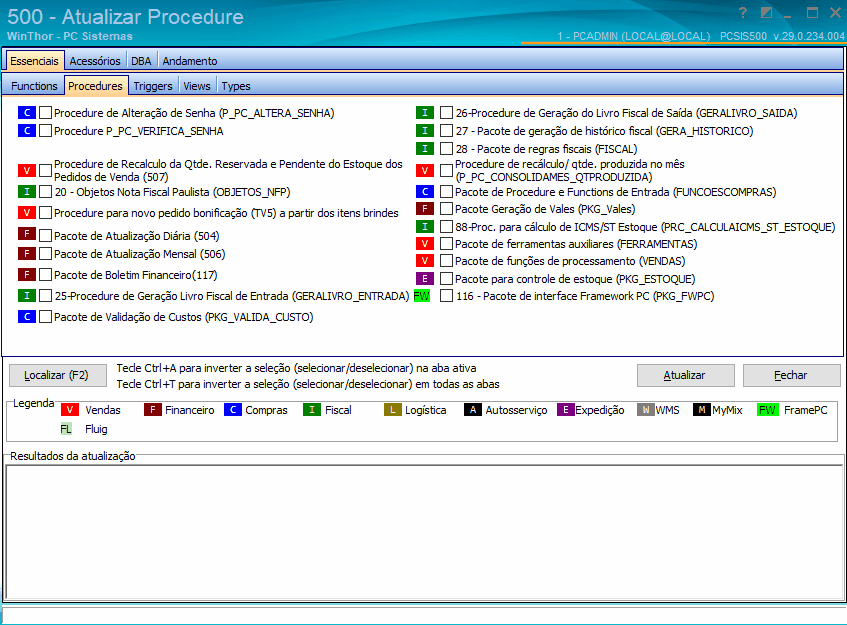Click the help question mark icon in title bar
The image size is (847, 625).
coord(743,12)
